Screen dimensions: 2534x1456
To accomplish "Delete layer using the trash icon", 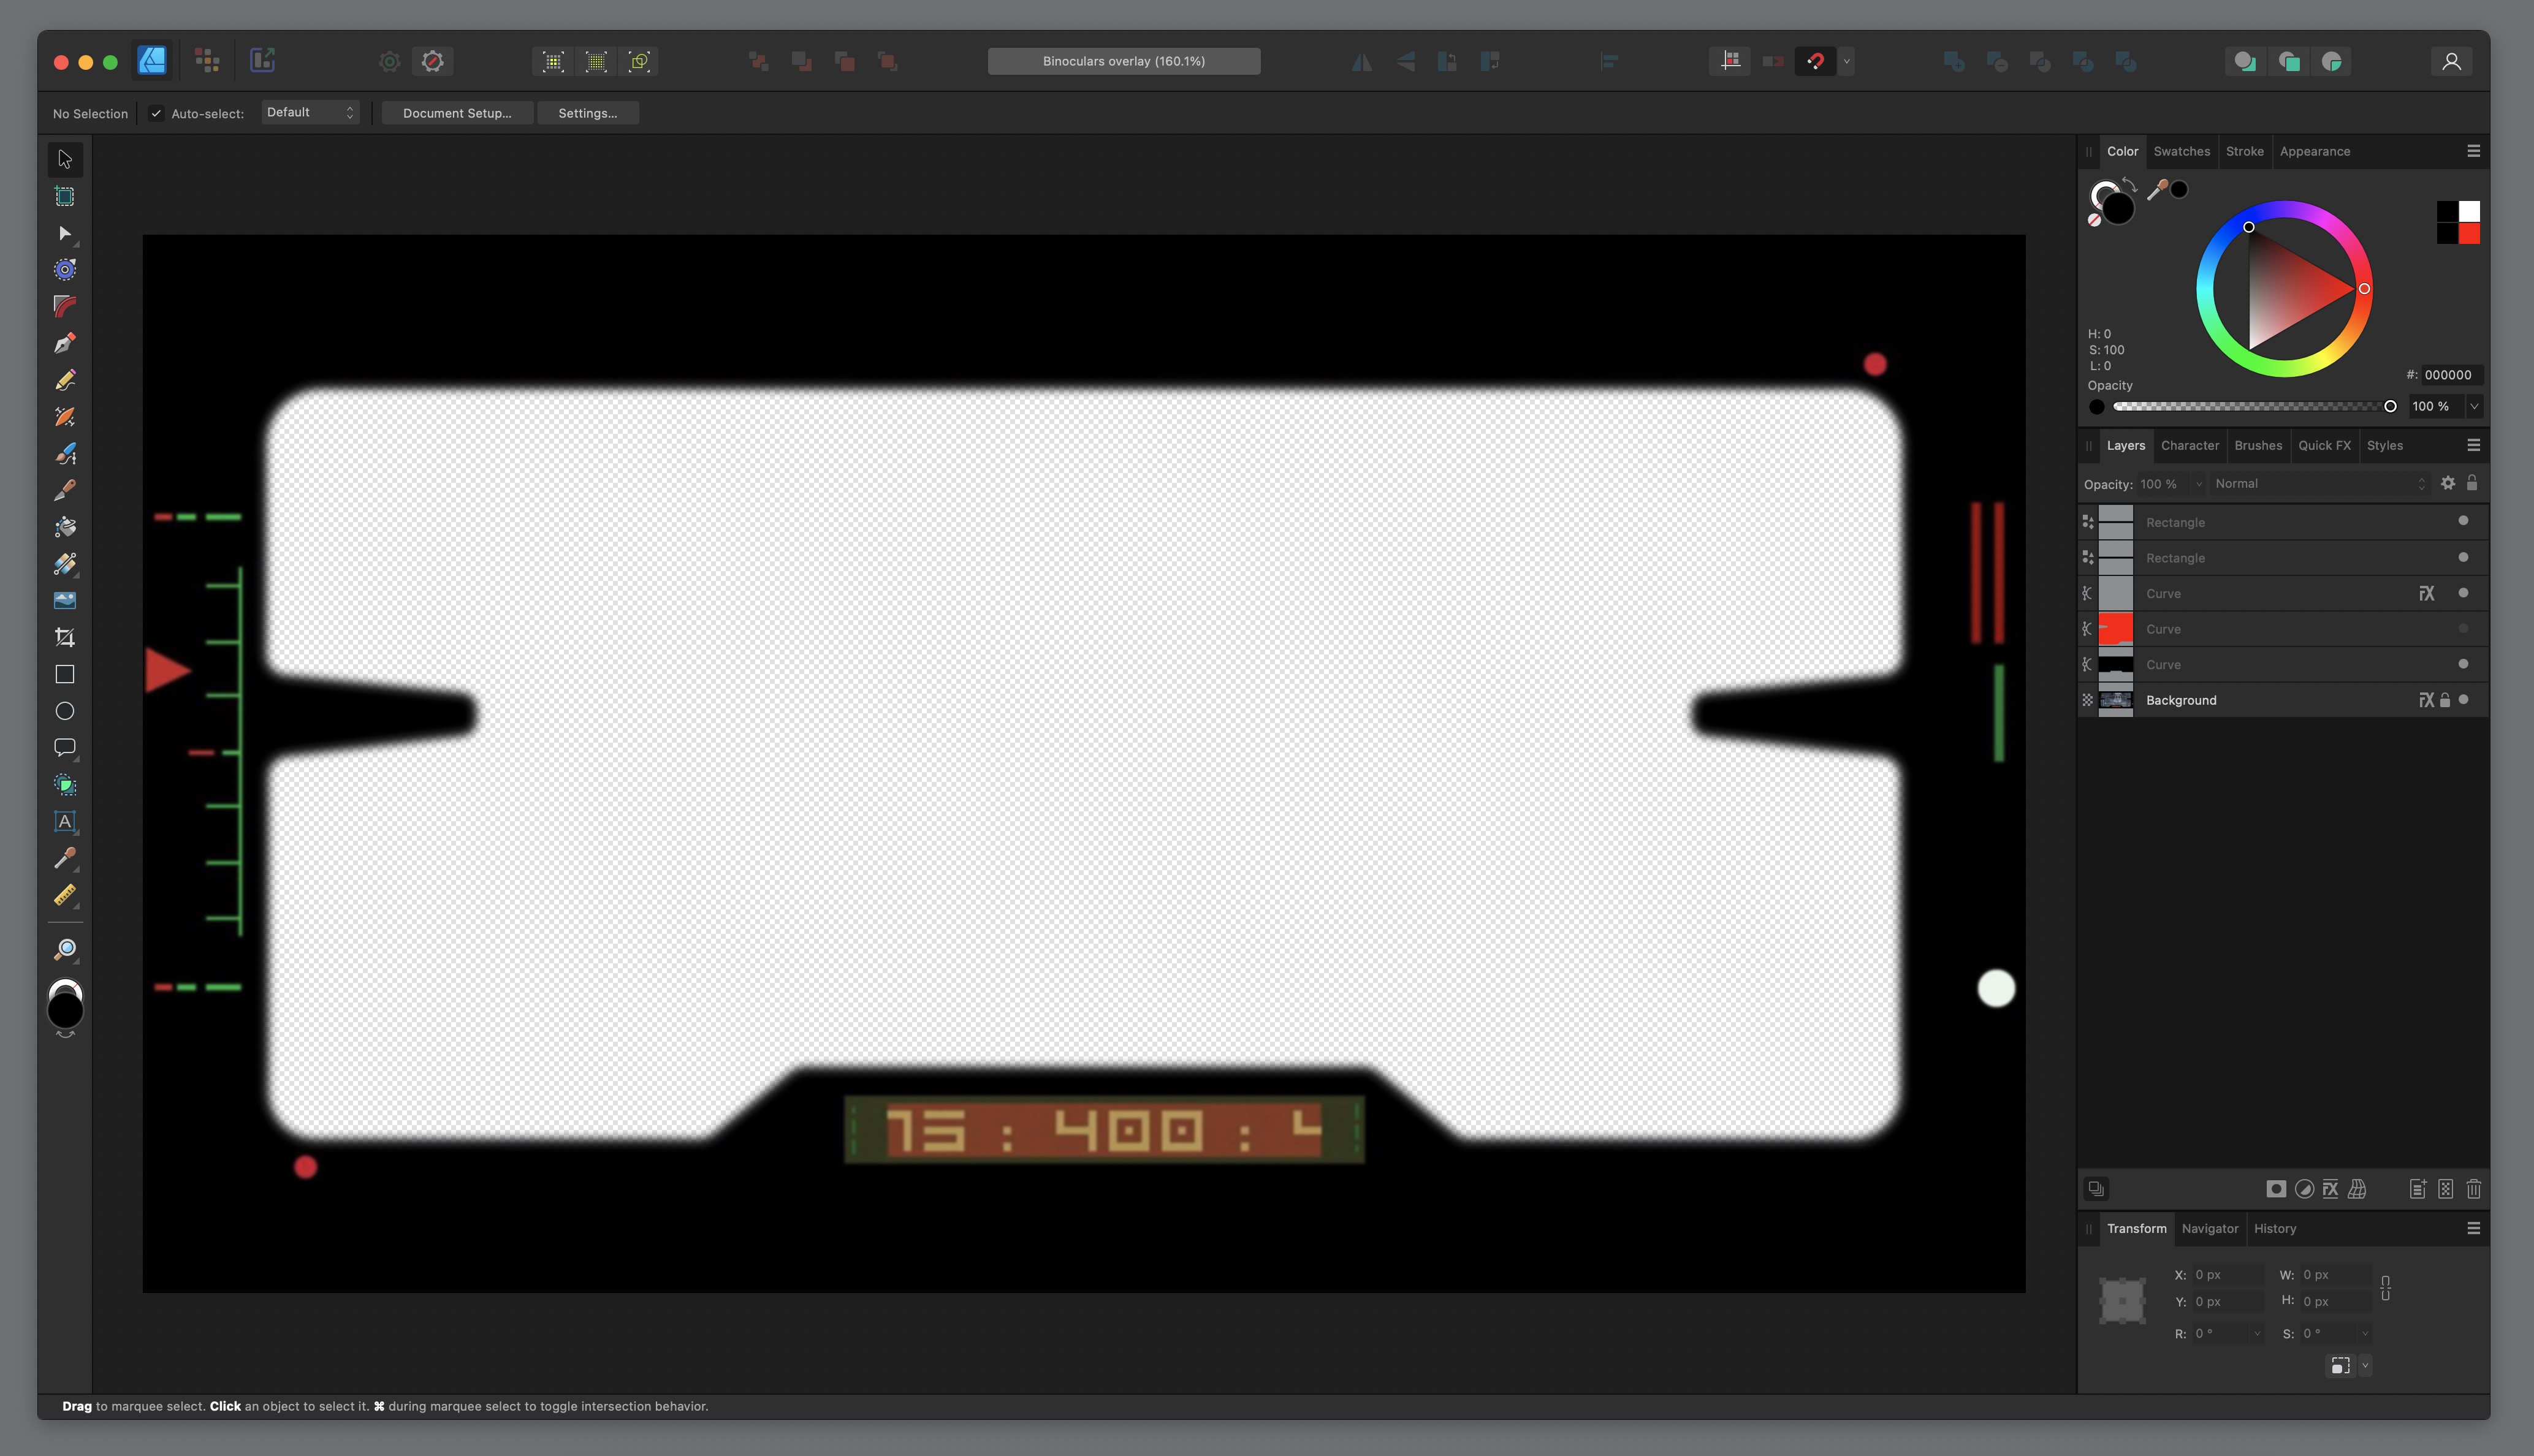I will click(x=2473, y=1189).
